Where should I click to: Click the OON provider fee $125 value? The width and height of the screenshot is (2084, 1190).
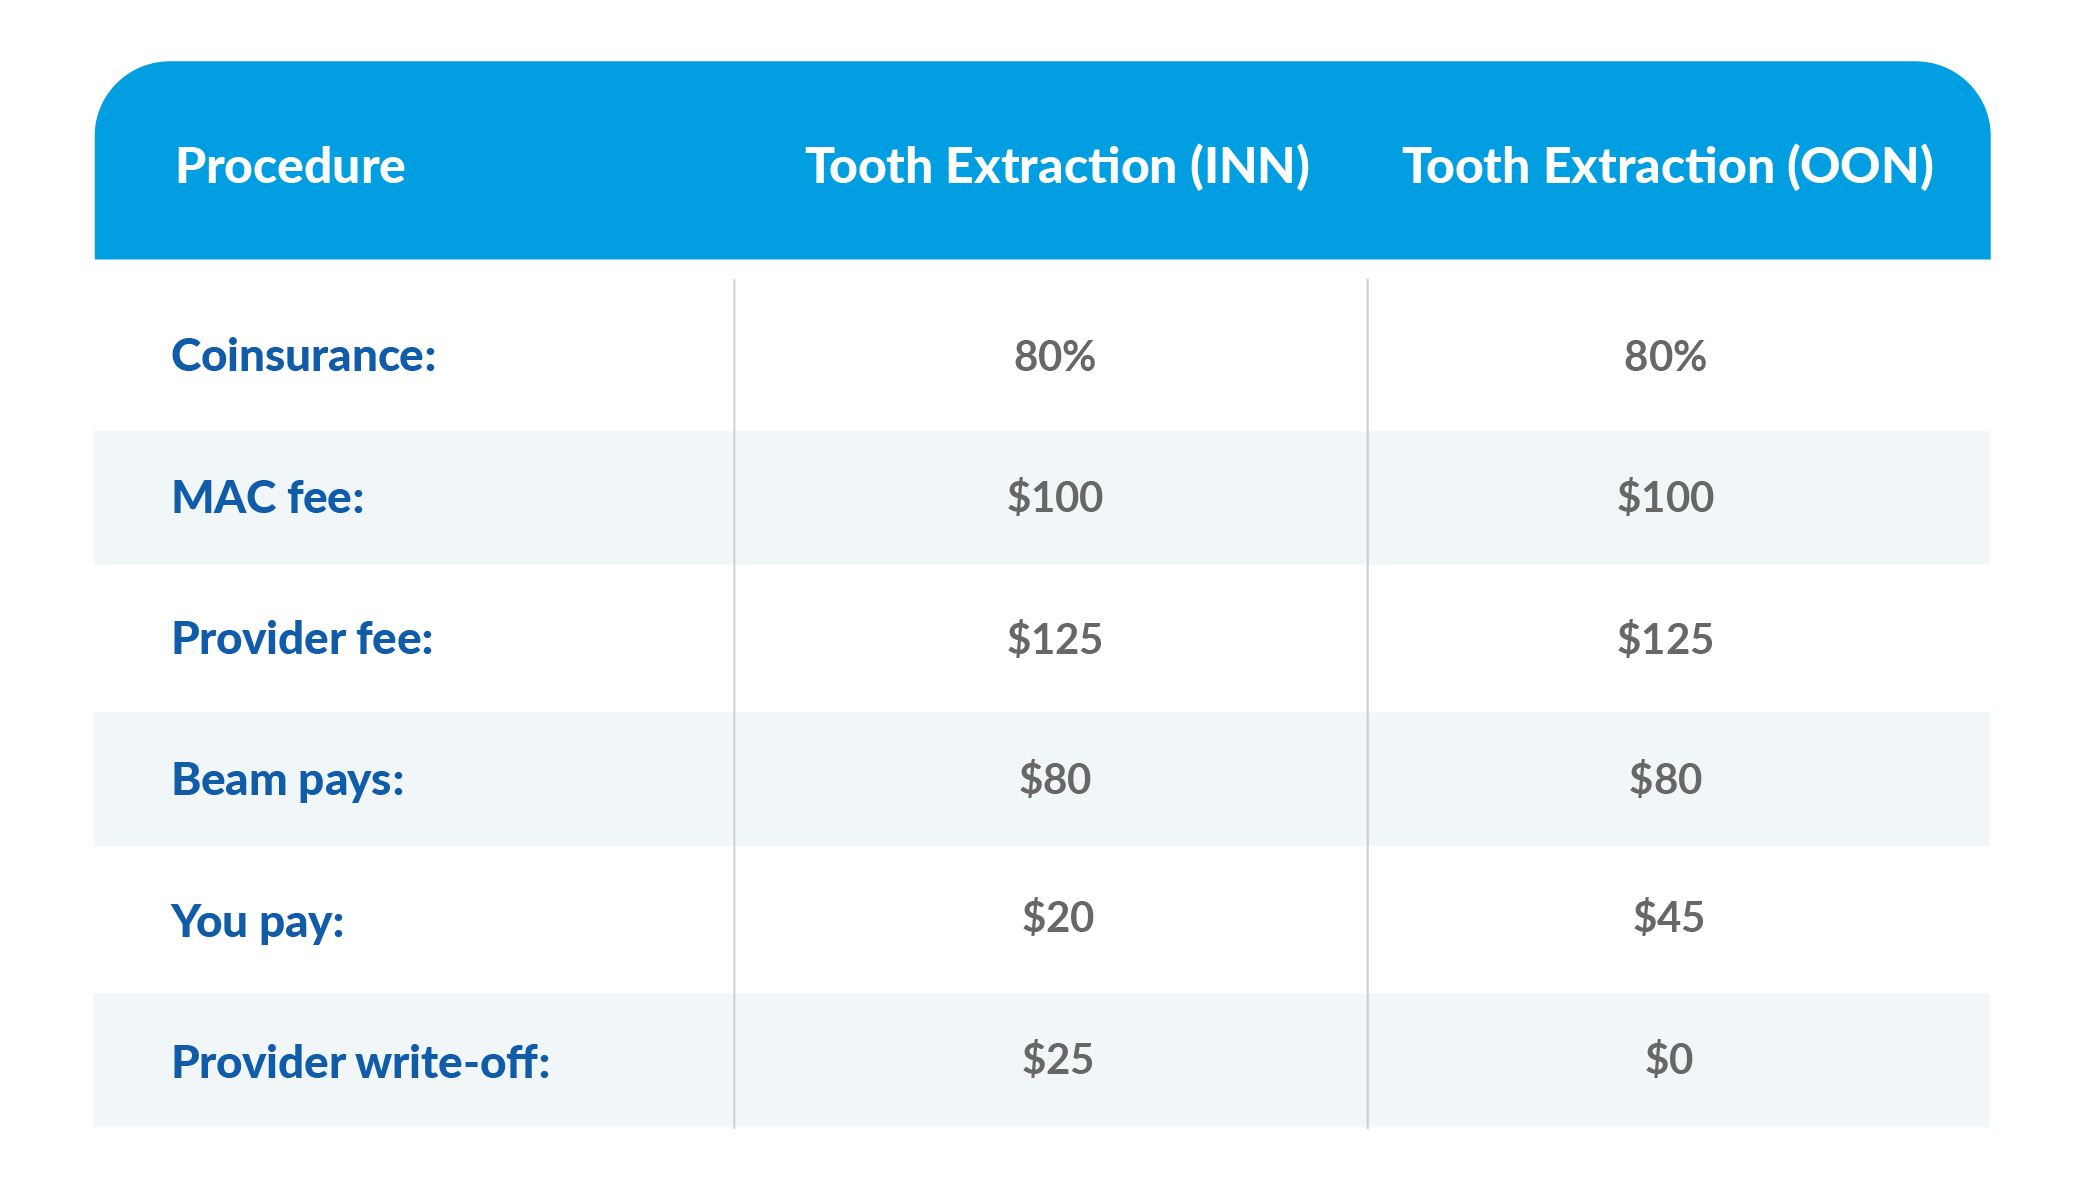pyautogui.click(x=1664, y=638)
